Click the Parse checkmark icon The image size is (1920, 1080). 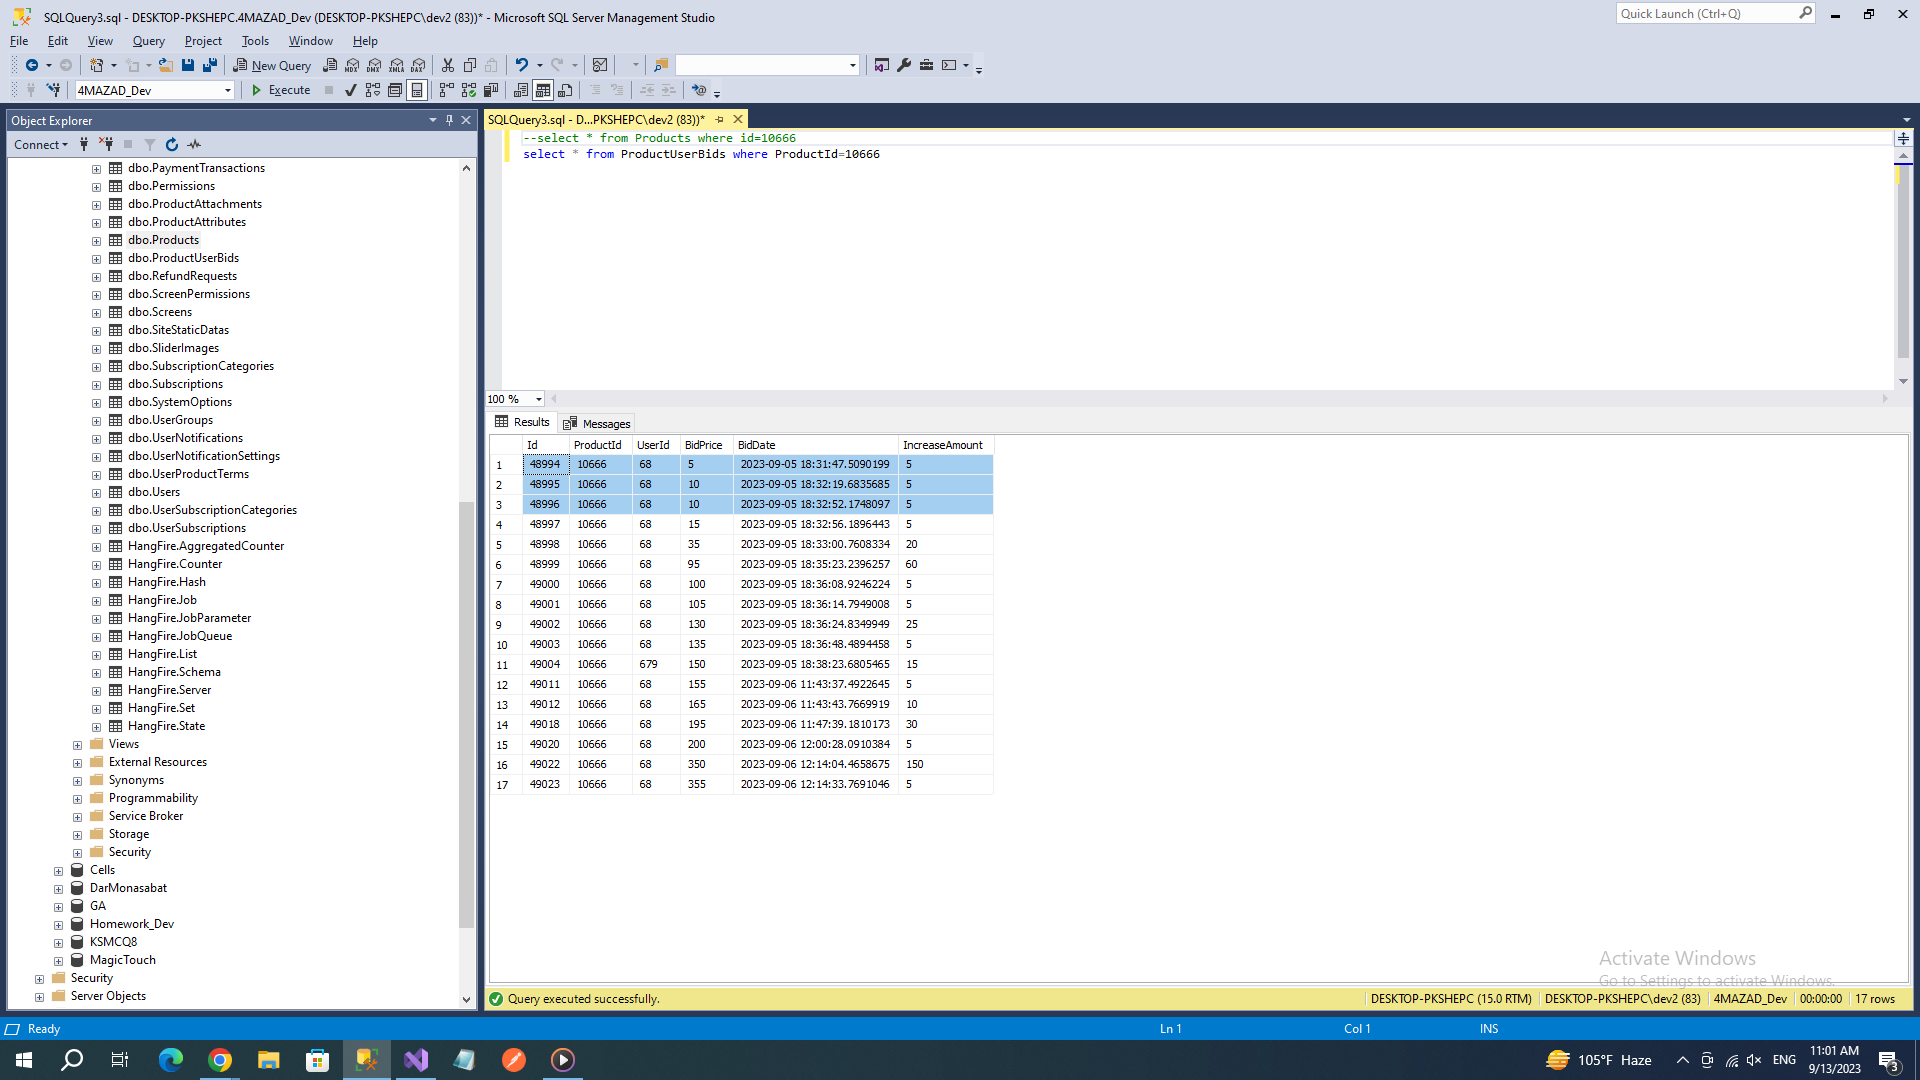350,90
